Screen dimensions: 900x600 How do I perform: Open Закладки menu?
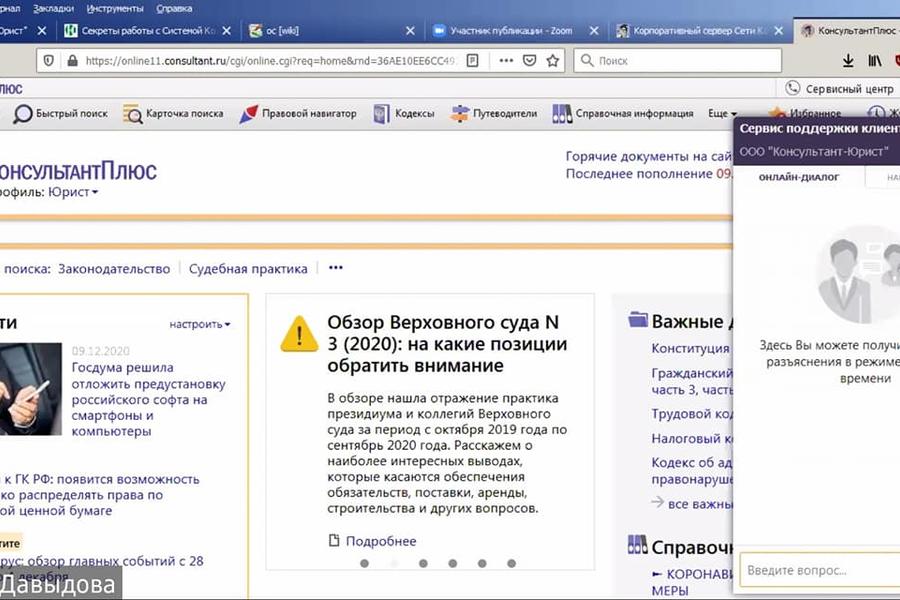click(x=53, y=9)
